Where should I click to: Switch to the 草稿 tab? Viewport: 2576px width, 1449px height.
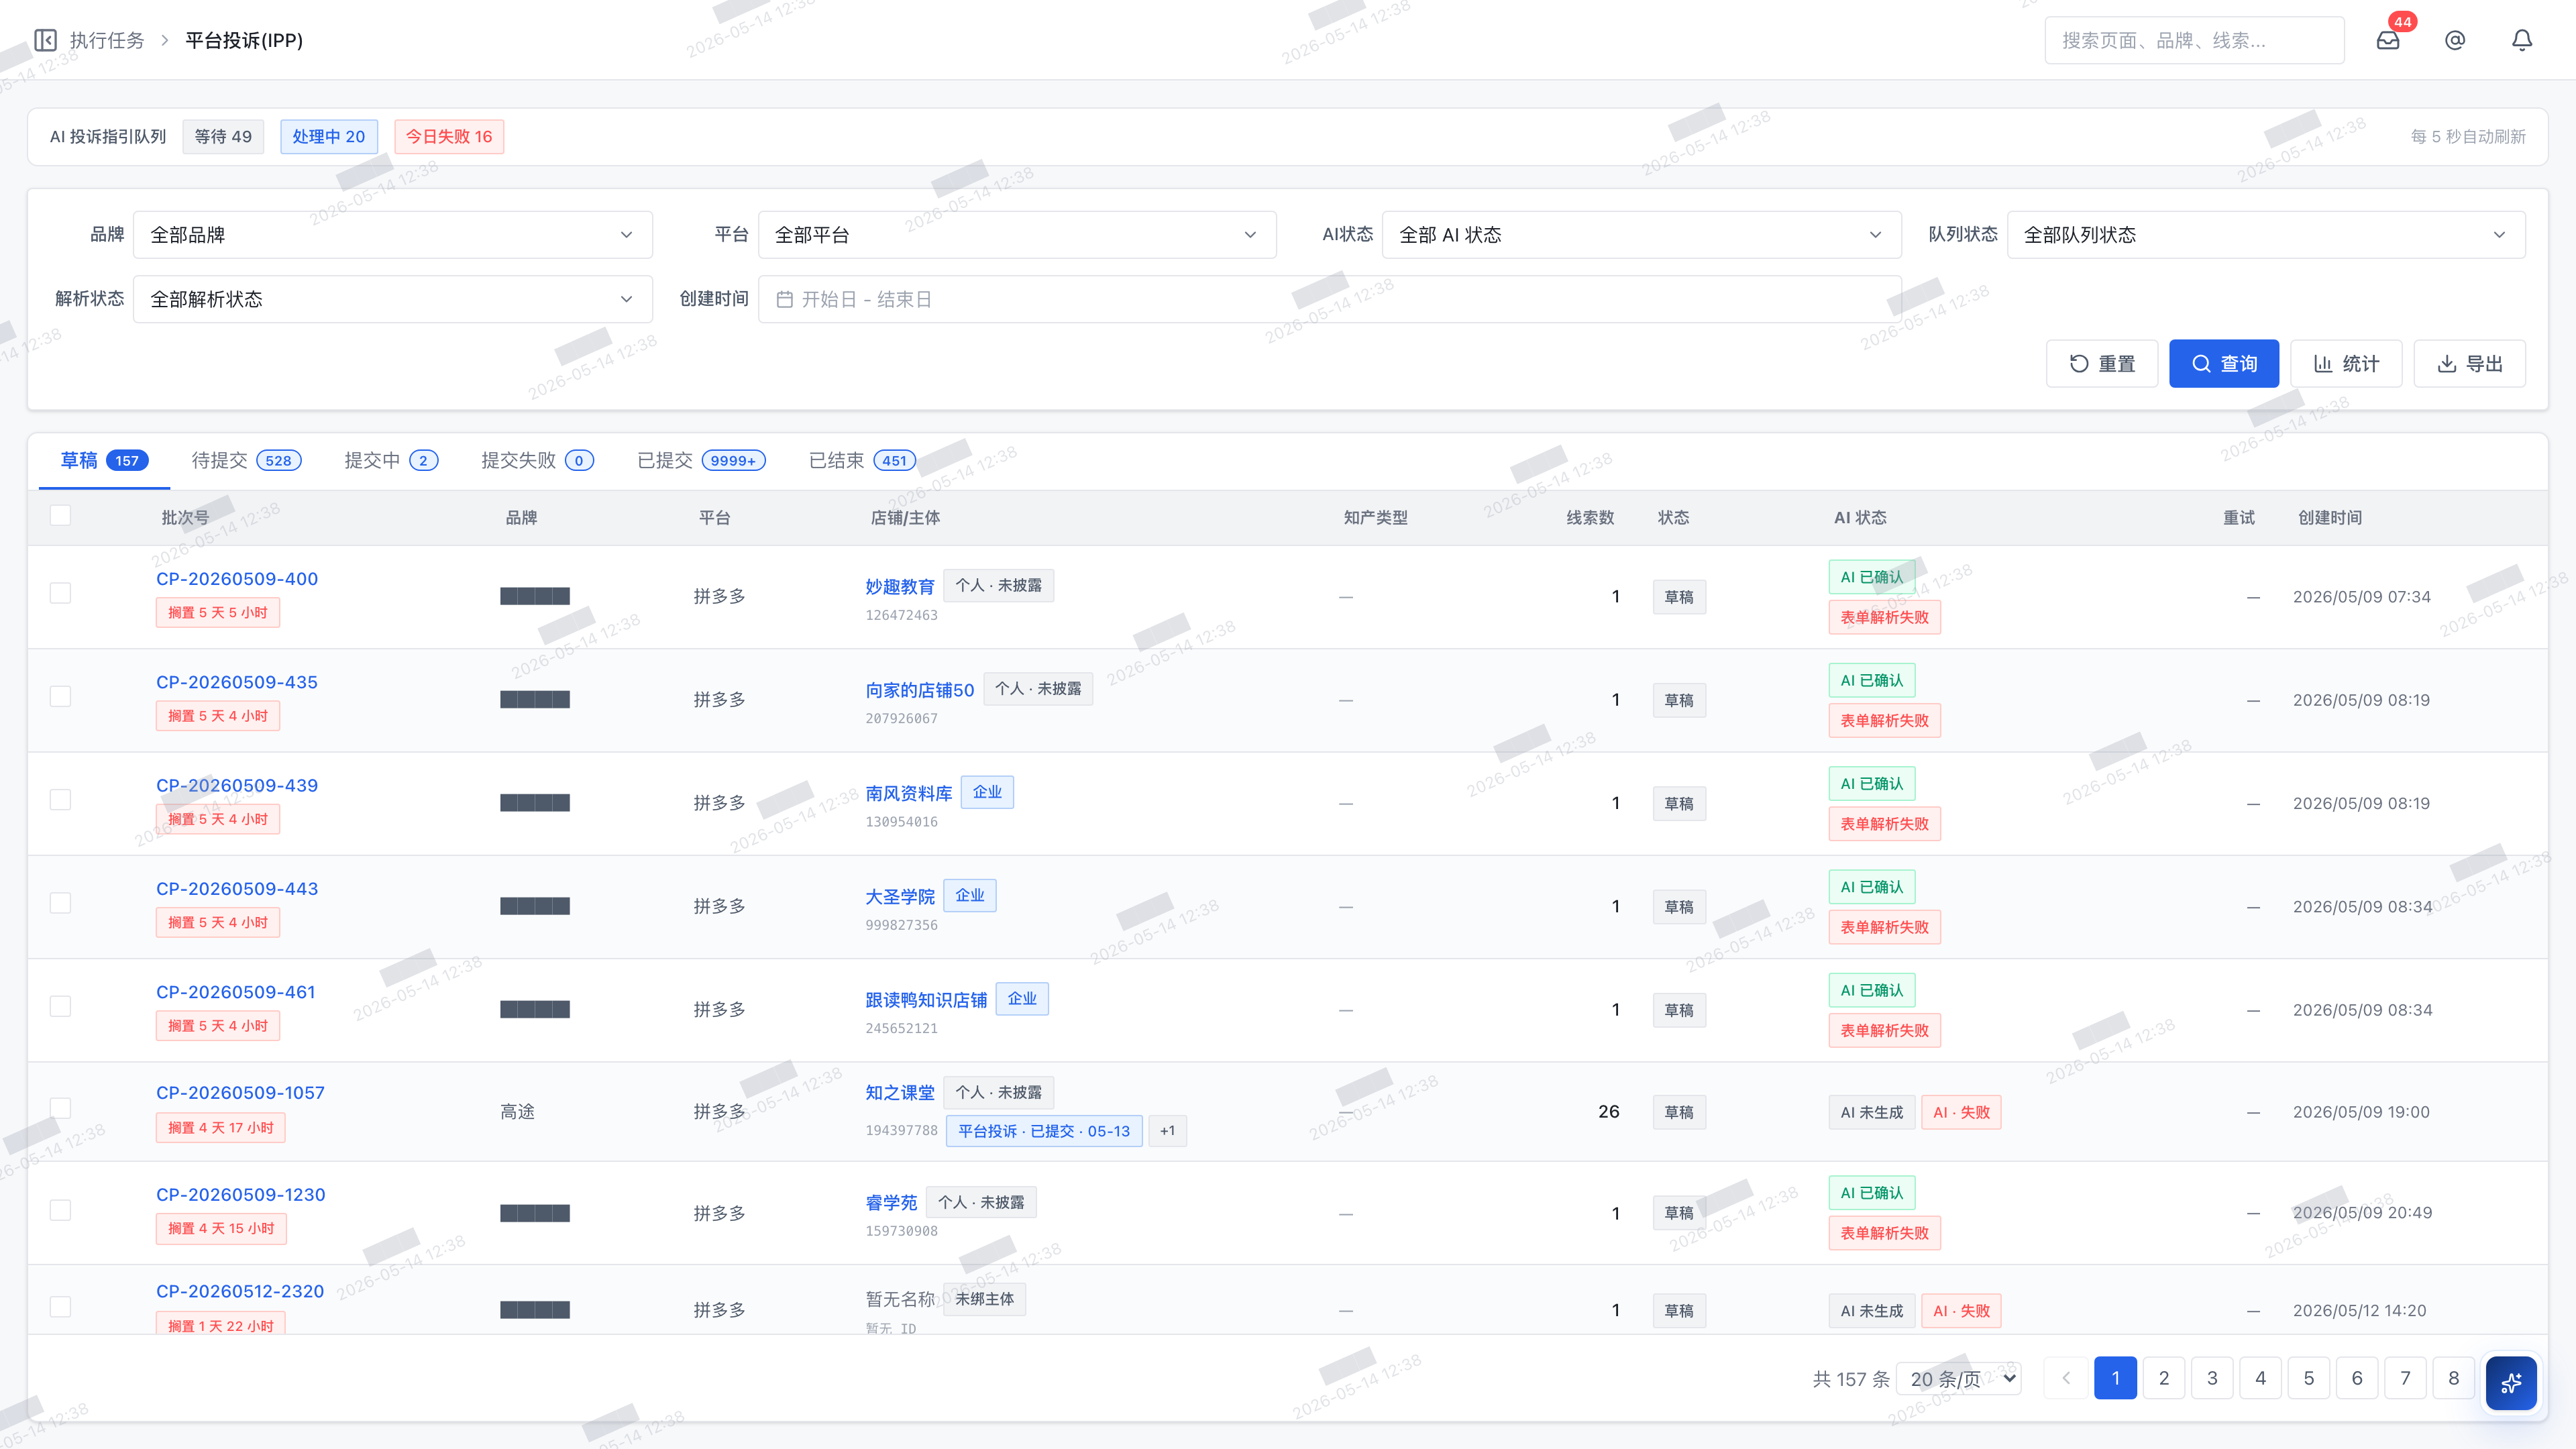click(x=104, y=460)
